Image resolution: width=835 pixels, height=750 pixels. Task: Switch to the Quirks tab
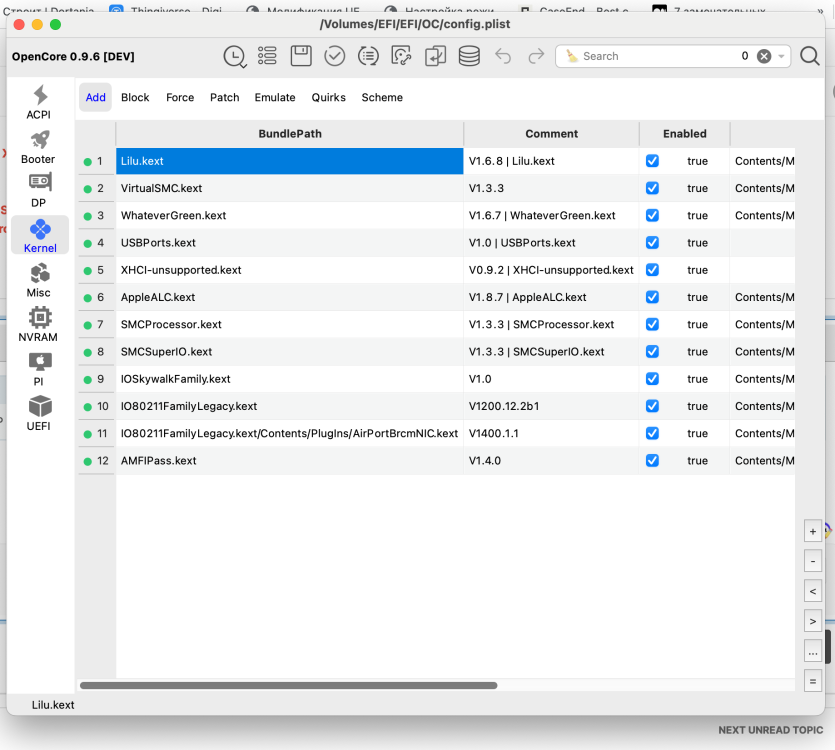[329, 97]
